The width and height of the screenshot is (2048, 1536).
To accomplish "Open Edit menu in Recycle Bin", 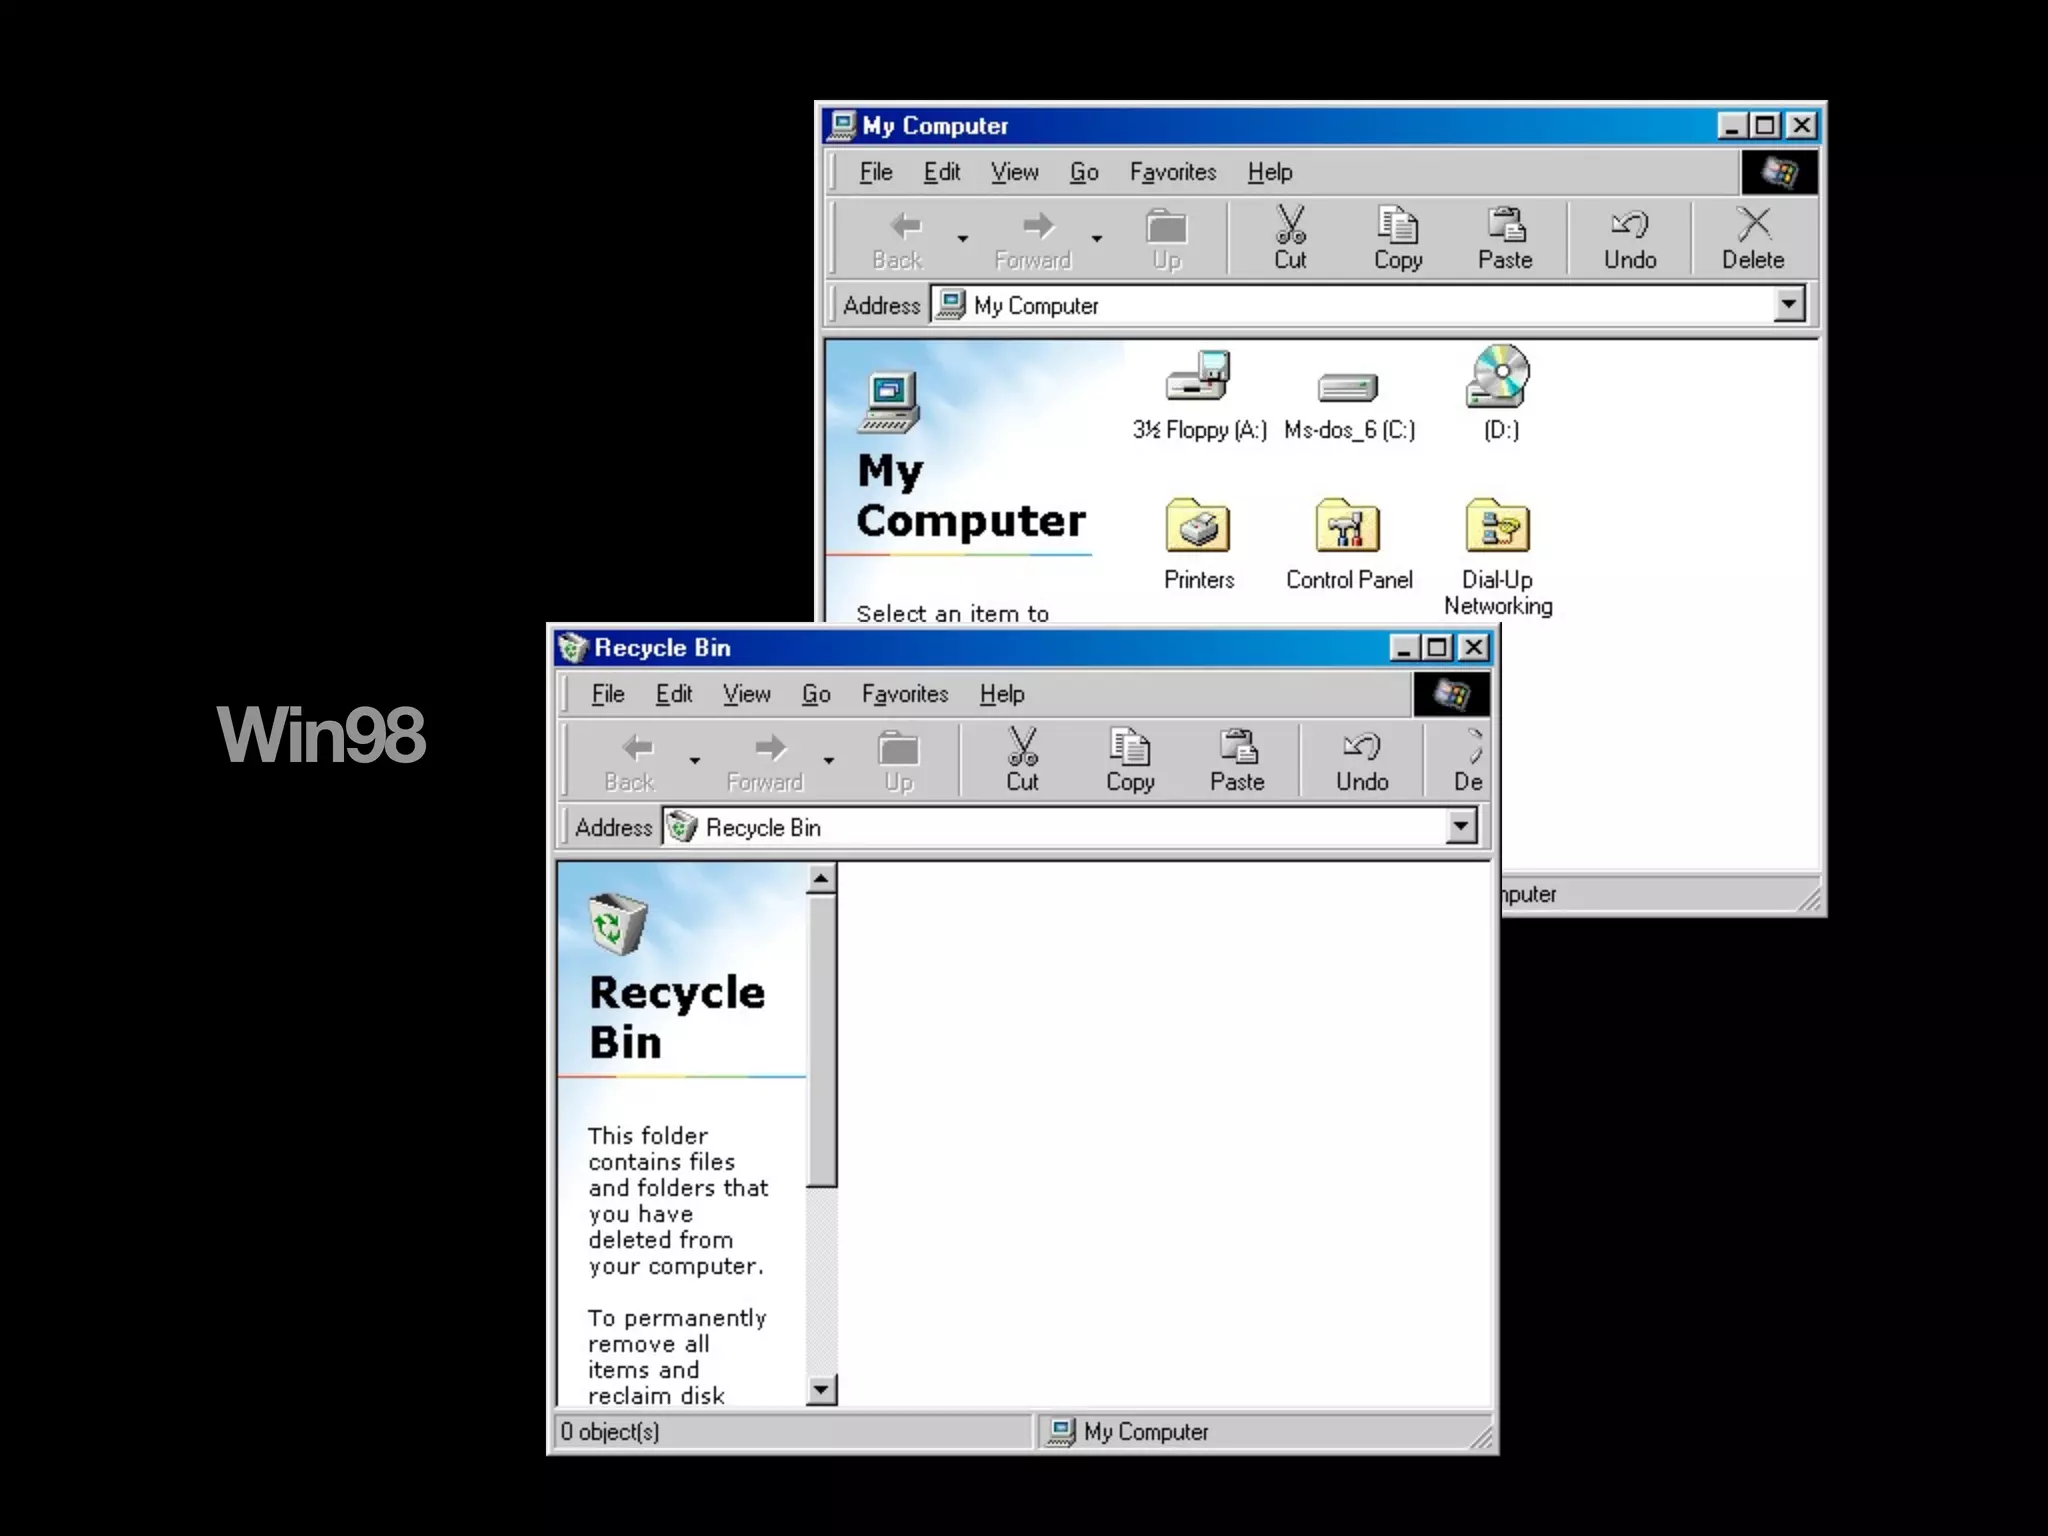I will [674, 694].
